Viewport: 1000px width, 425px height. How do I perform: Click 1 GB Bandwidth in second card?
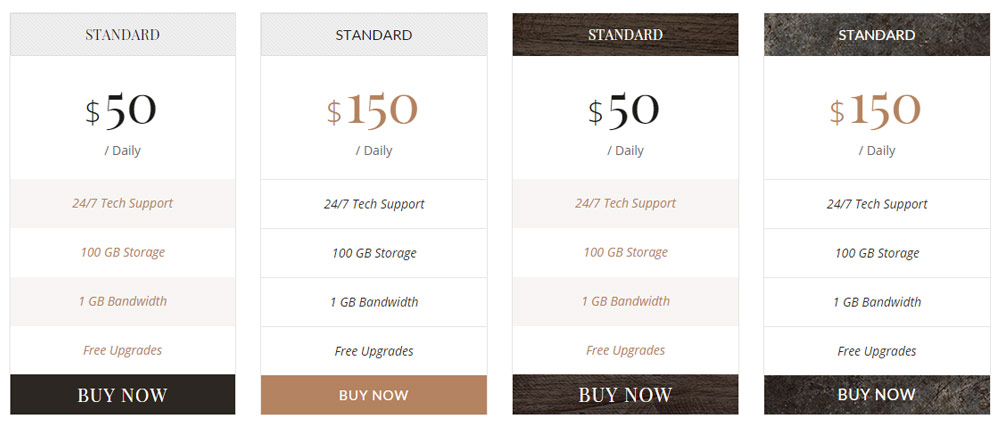(x=374, y=302)
